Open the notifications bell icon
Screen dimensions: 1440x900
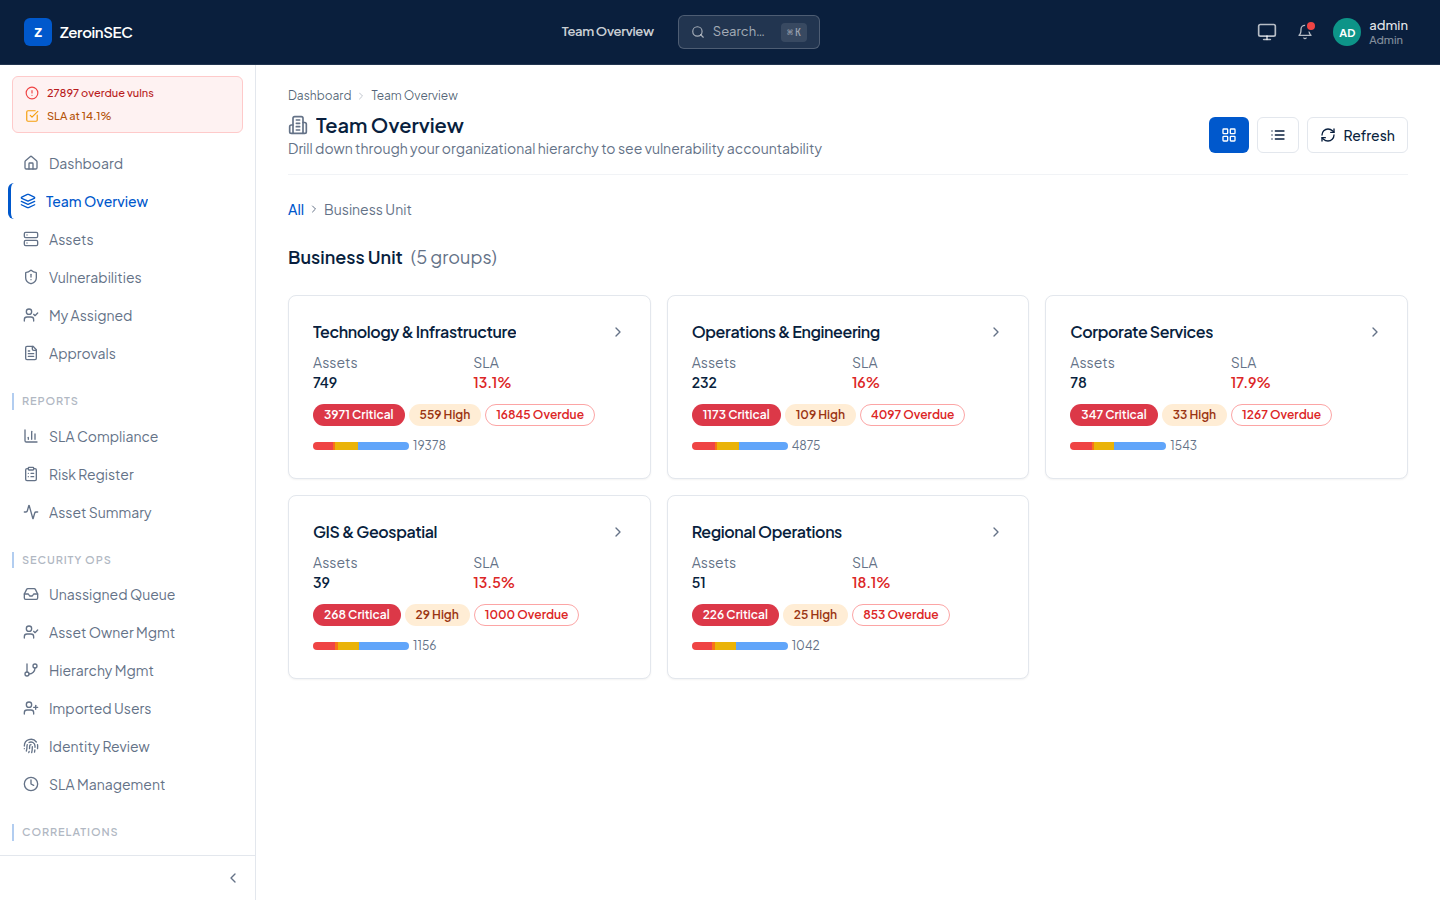pos(1305,32)
